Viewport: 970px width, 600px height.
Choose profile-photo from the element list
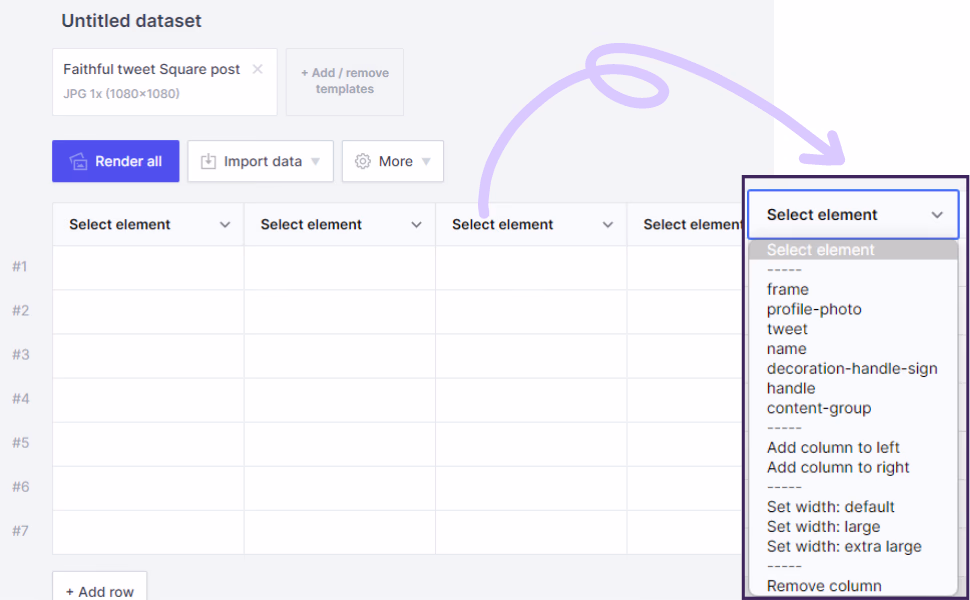tap(813, 309)
